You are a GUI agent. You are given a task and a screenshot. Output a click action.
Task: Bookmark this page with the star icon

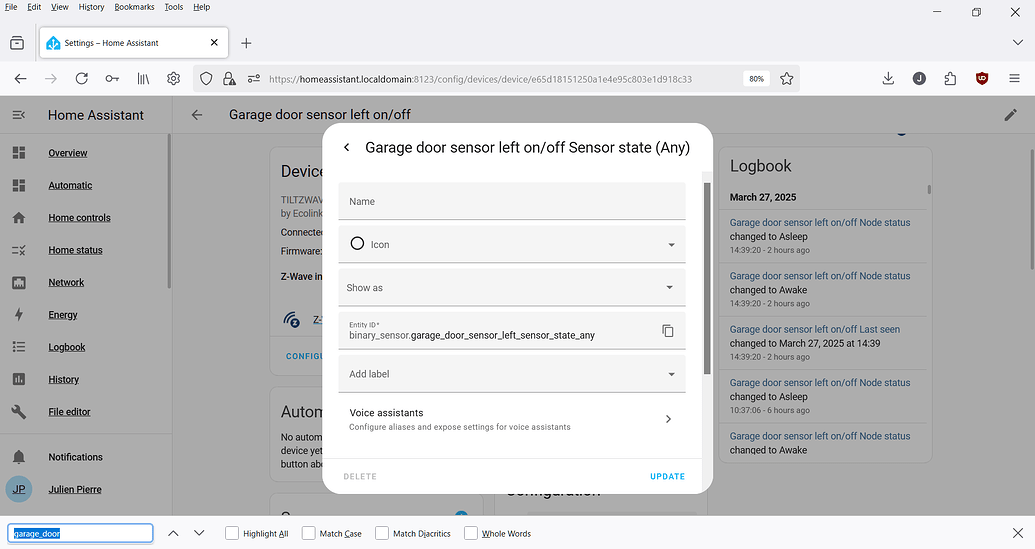(786, 79)
